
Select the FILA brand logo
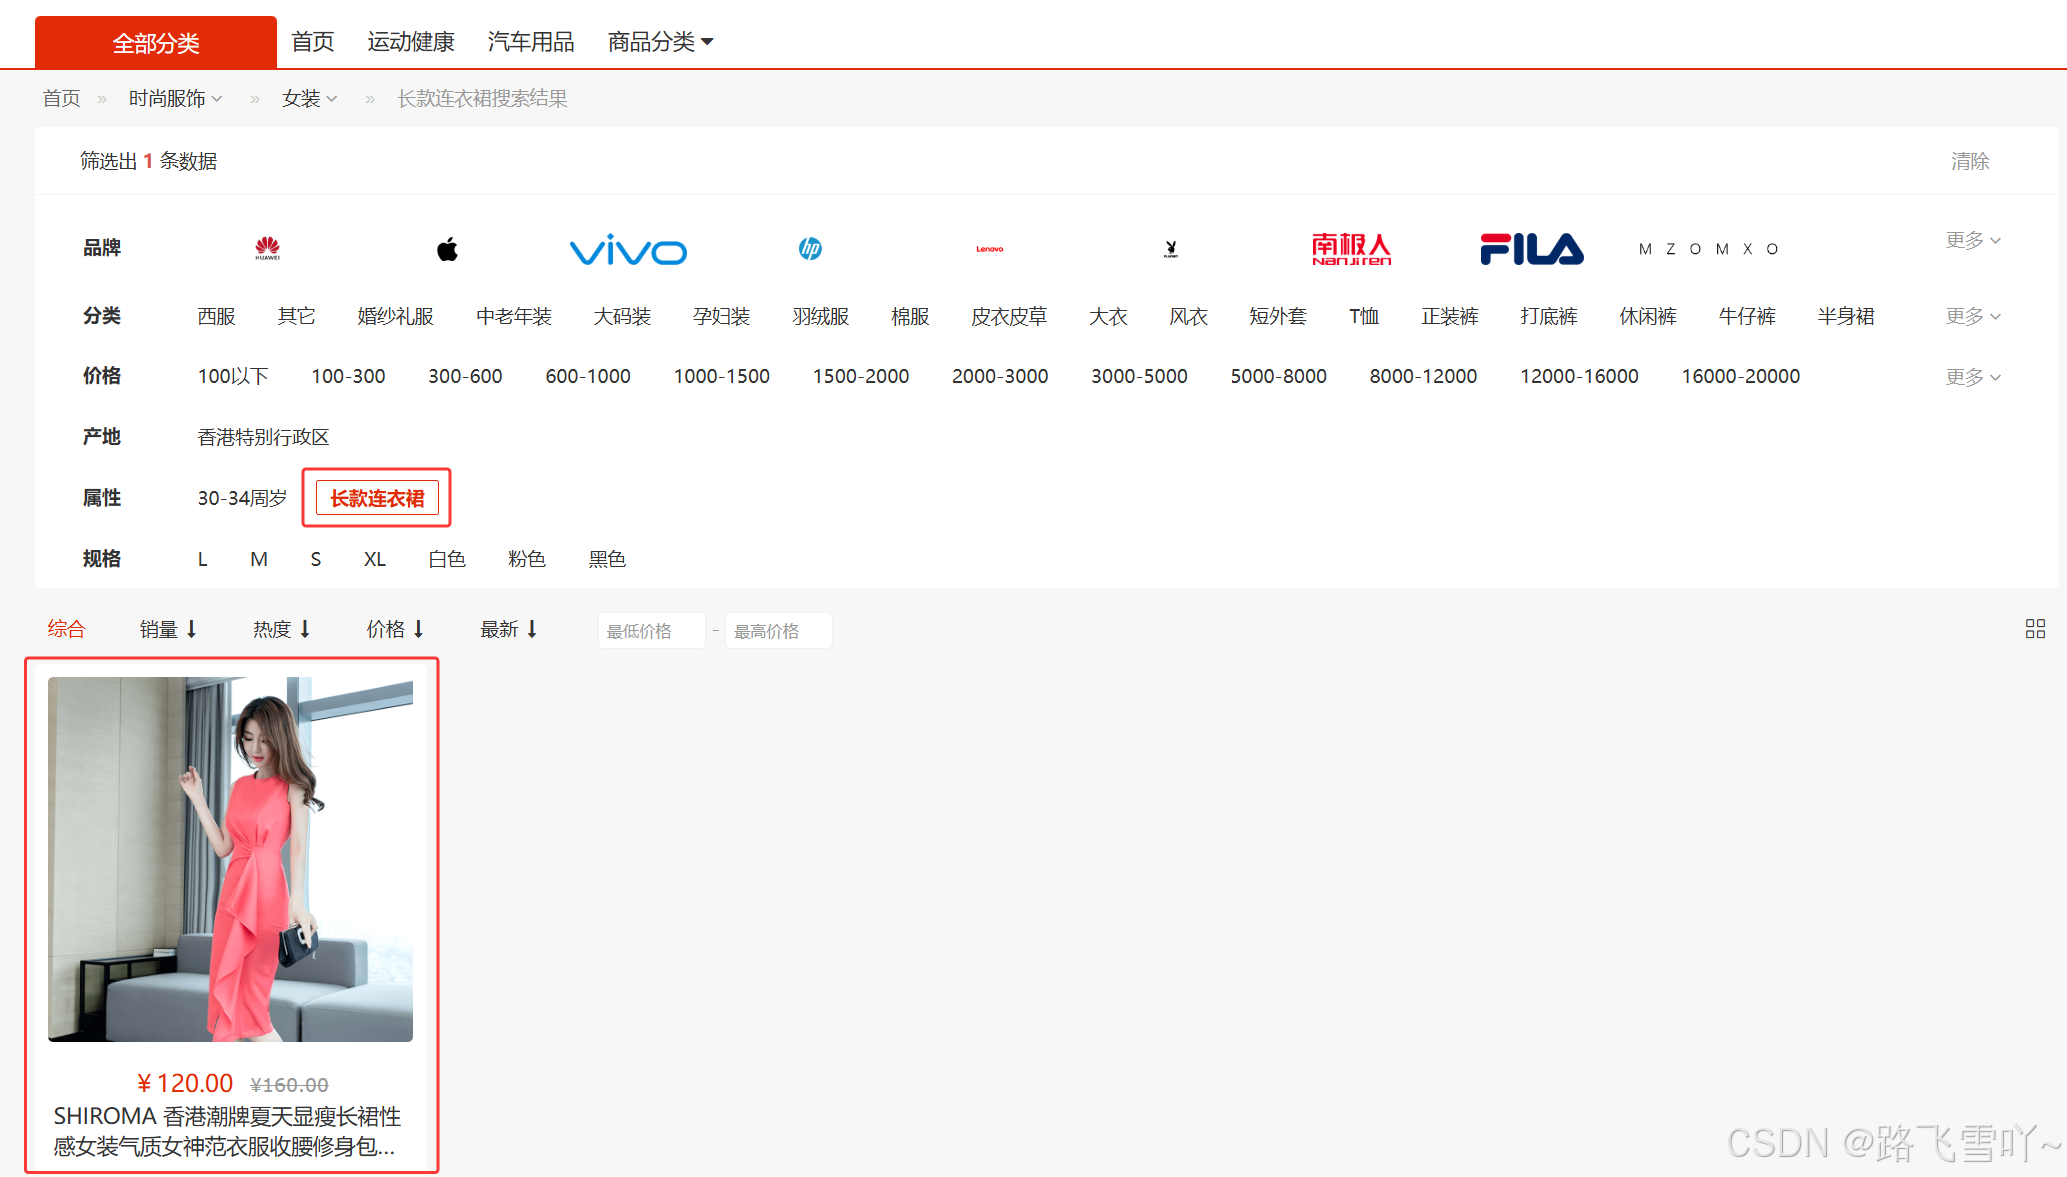click(1531, 249)
